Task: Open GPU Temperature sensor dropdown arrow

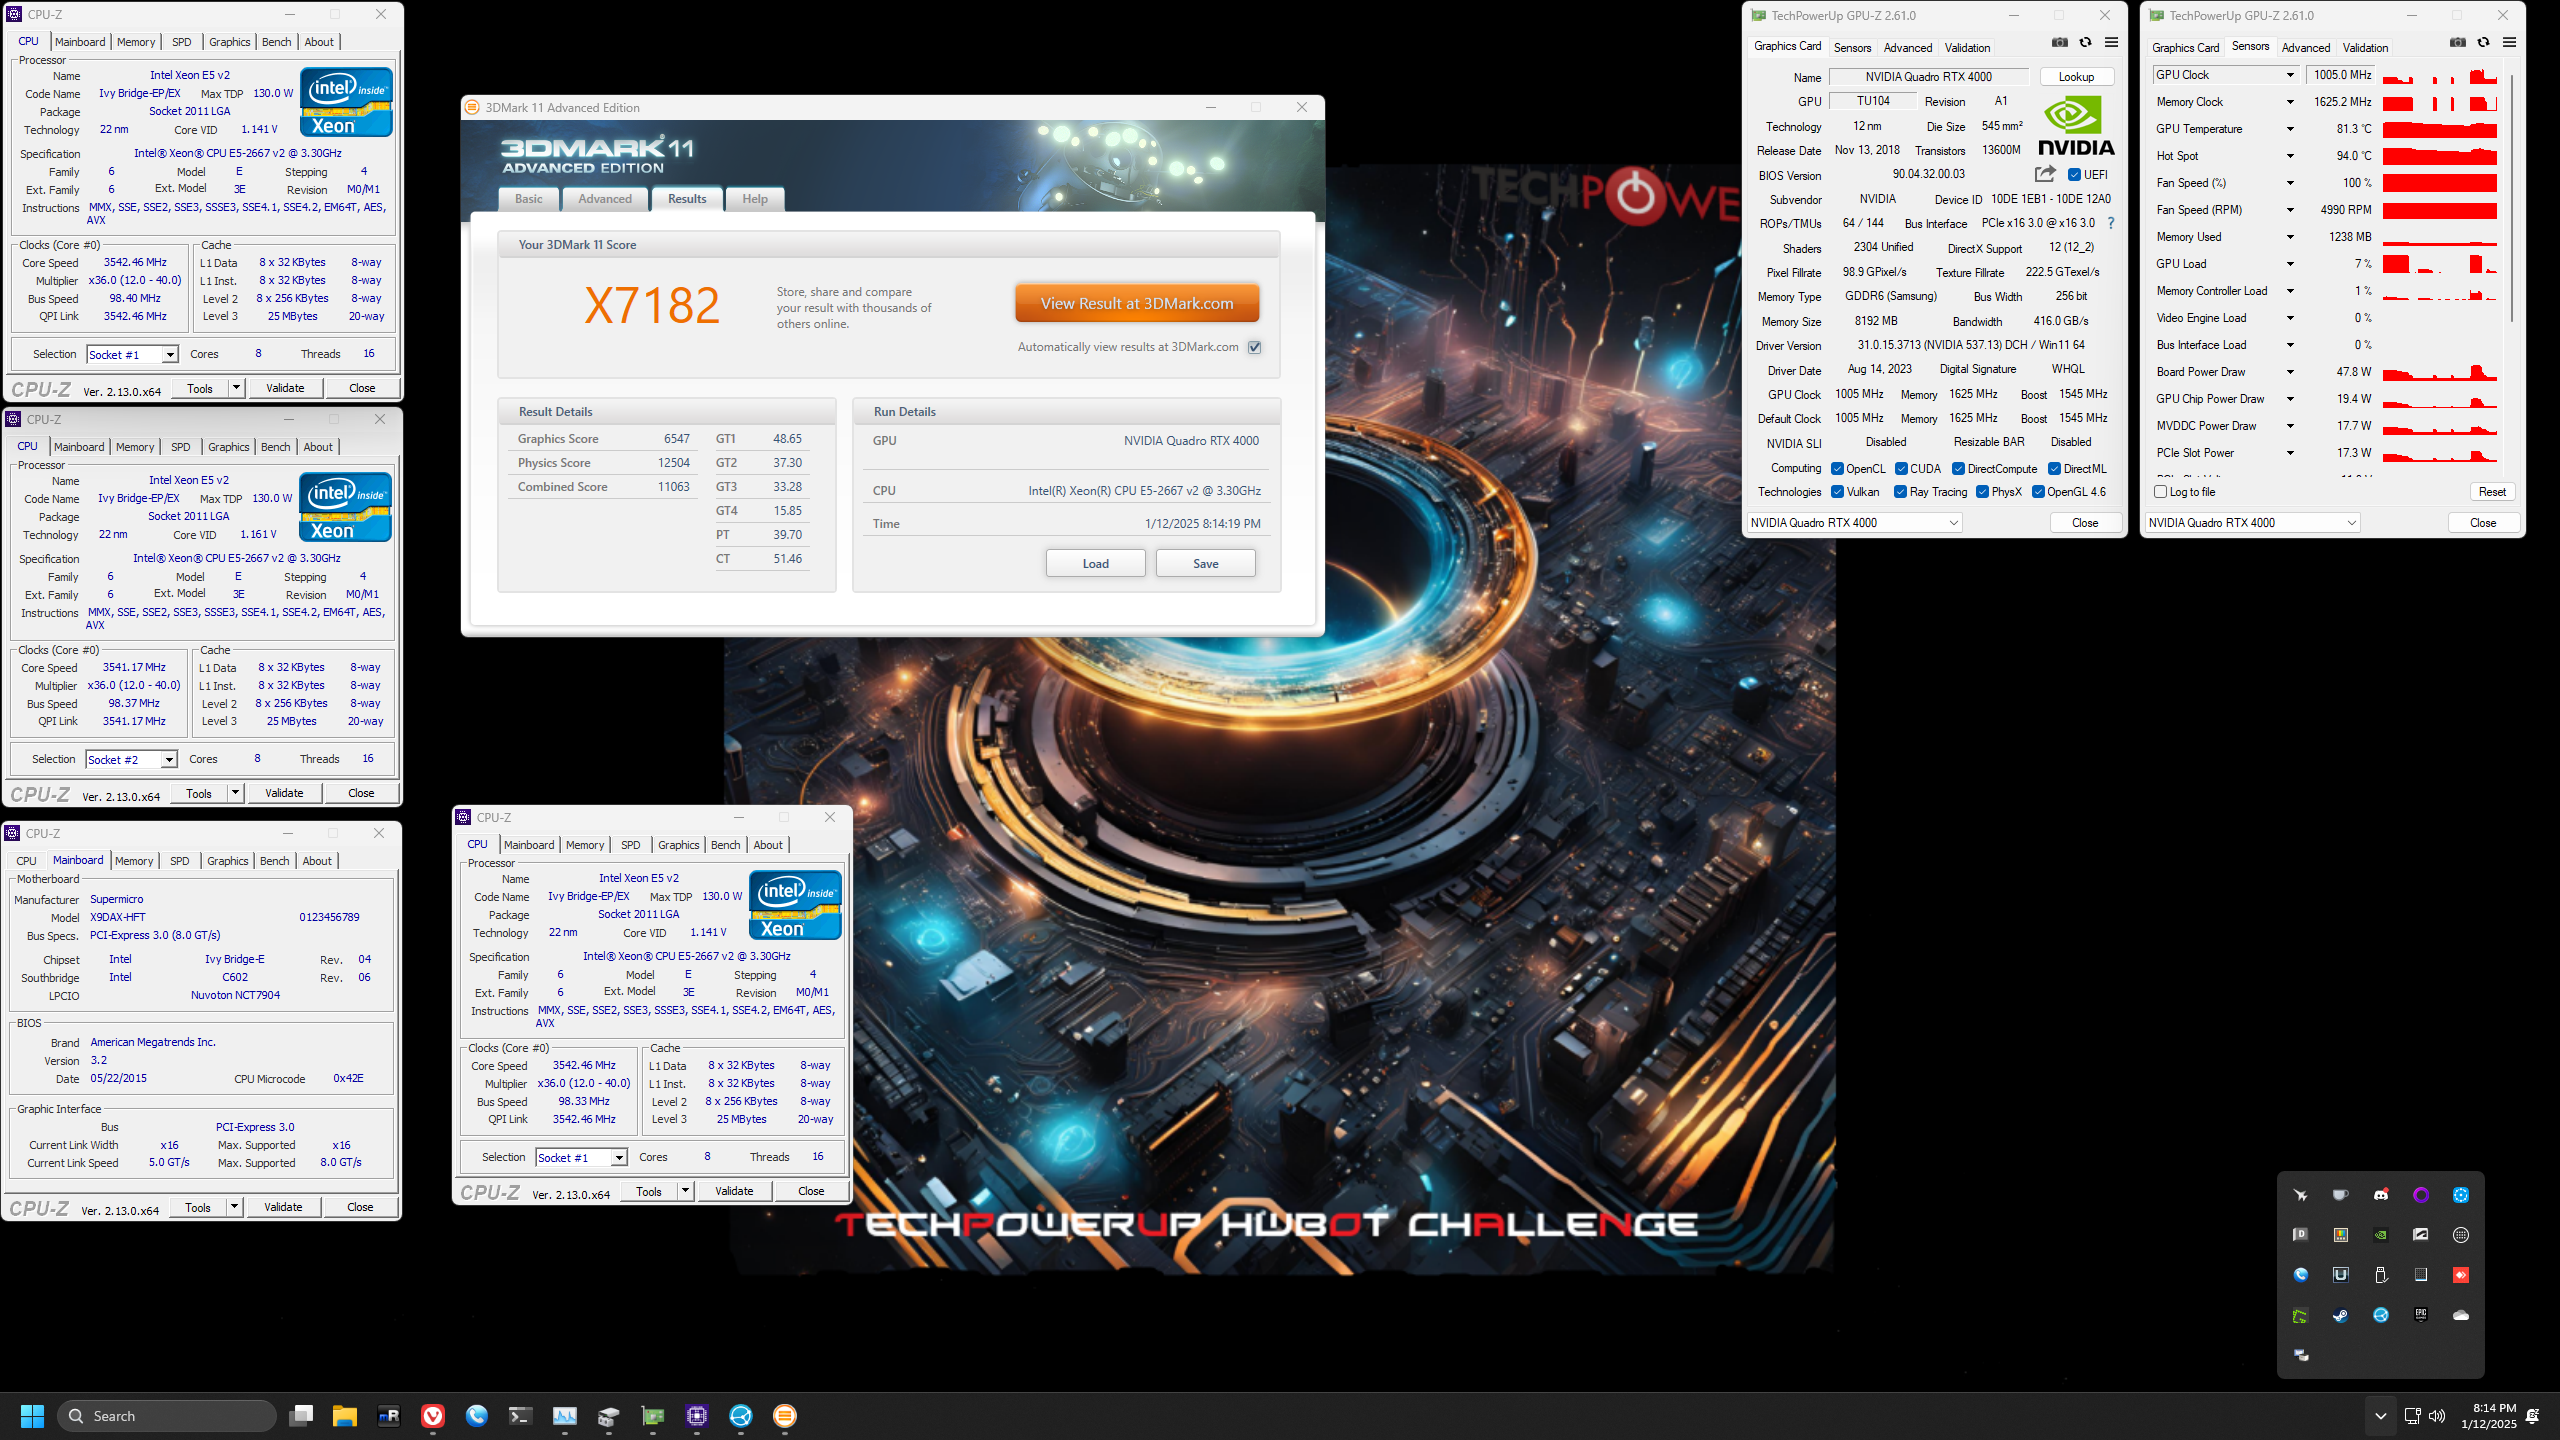Action: point(2290,129)
